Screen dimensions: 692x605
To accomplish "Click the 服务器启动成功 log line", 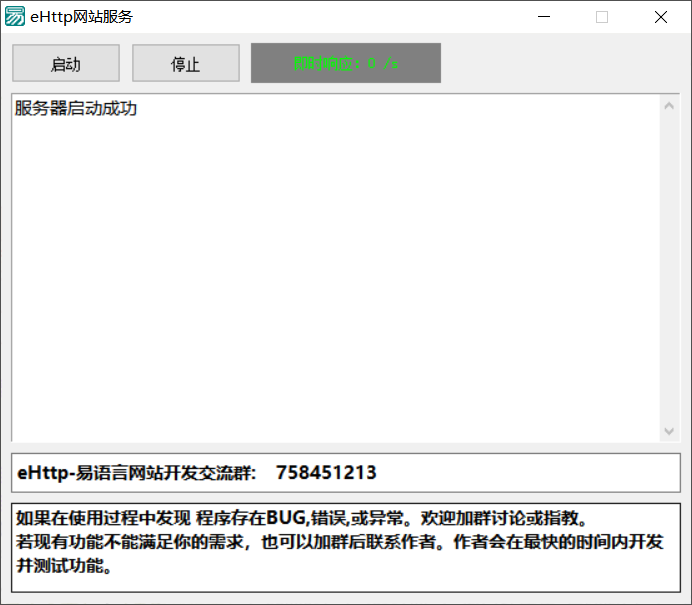I will 76,109.
